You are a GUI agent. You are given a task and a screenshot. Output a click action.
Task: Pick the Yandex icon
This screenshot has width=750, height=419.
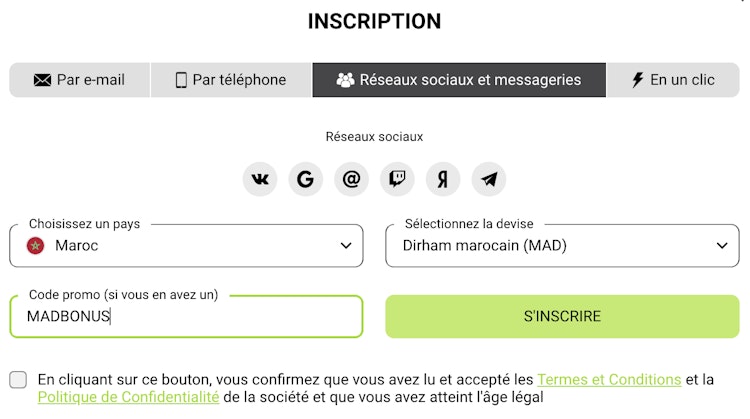pos(443,179)
